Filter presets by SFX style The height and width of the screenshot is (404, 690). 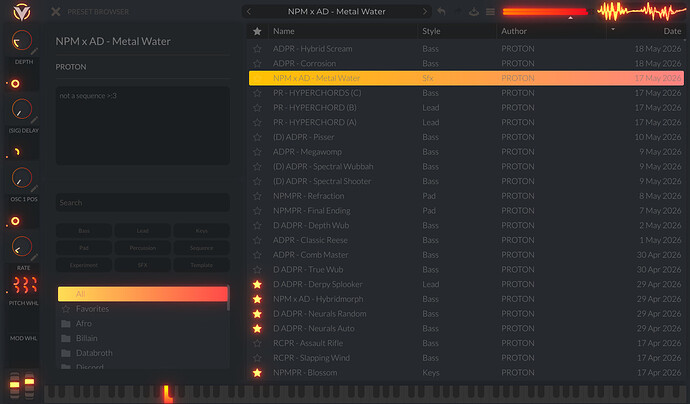coord(143,265)
